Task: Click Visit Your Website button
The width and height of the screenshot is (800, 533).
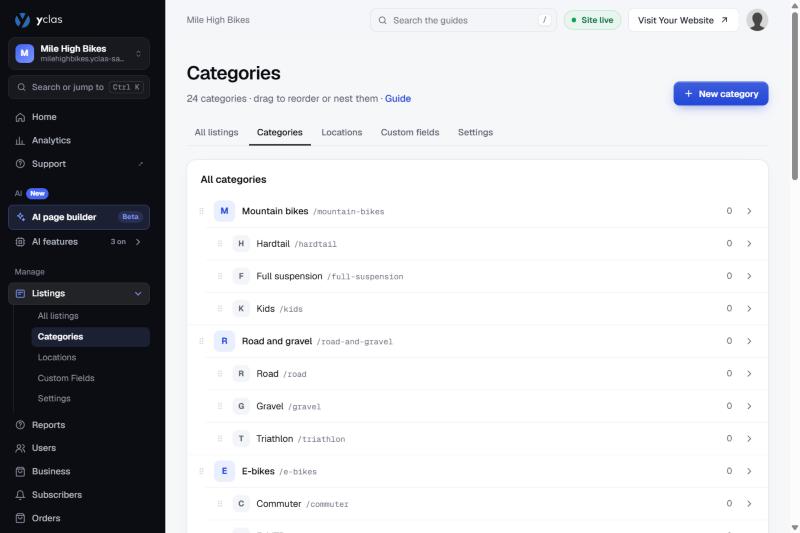Action: pos(683,20)
